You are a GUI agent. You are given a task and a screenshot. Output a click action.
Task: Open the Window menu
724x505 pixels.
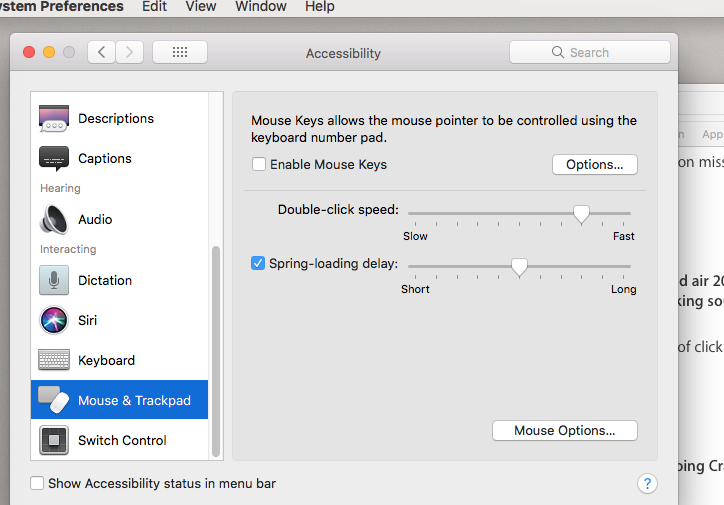coord(260,6)
